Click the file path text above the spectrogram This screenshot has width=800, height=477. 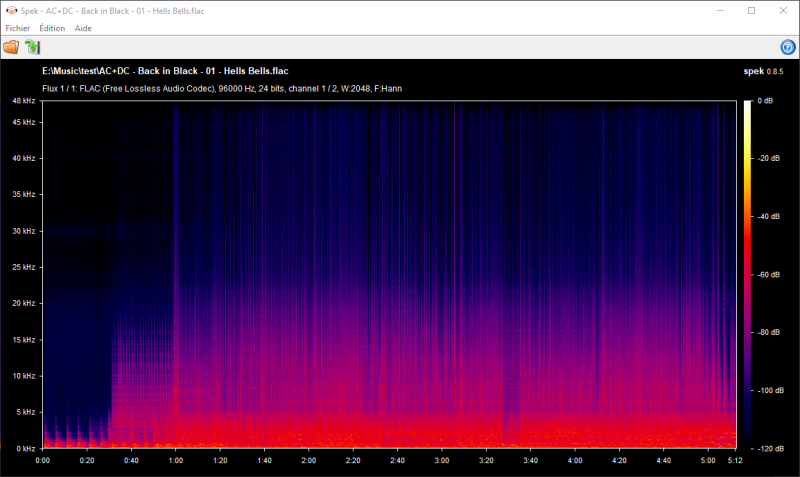pos(165,71)
